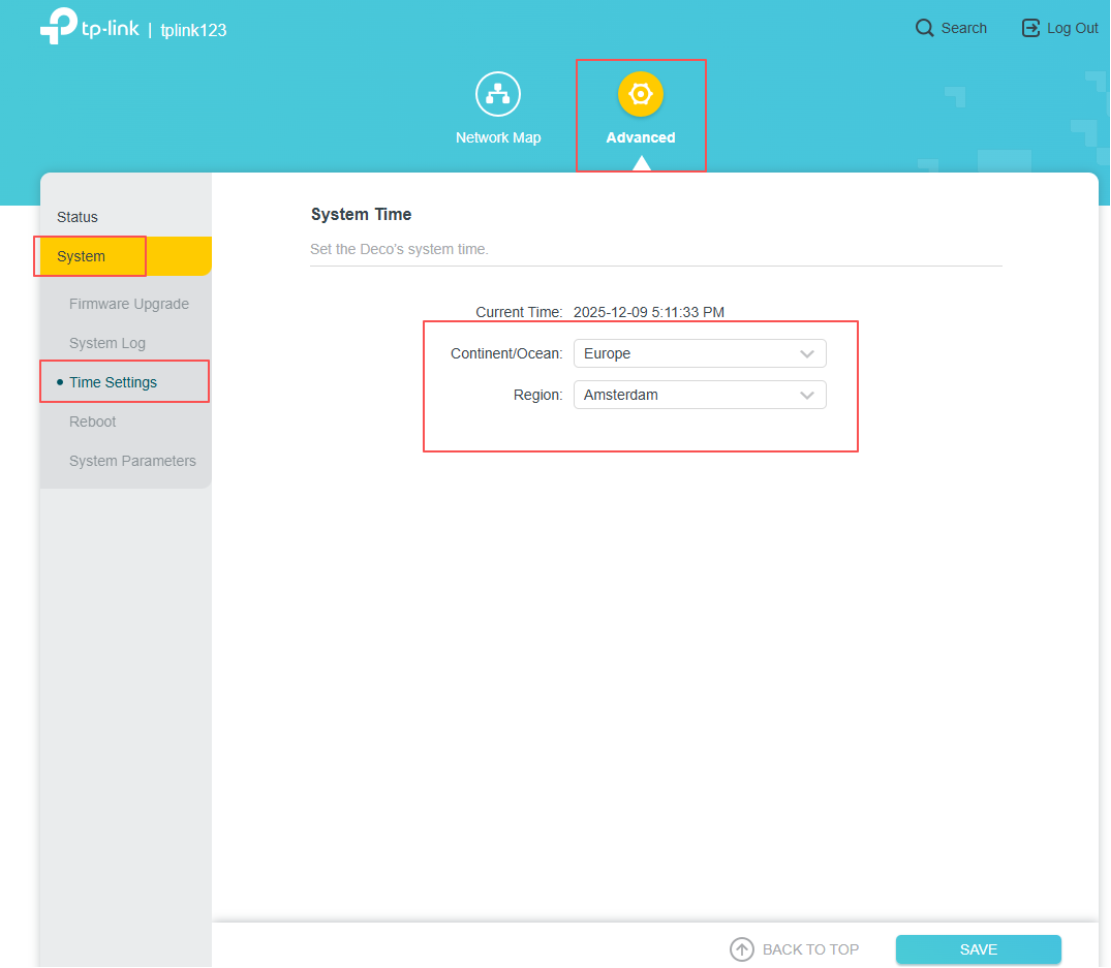Open System Log page
The image size is (1111, 968).
point(107,343)
